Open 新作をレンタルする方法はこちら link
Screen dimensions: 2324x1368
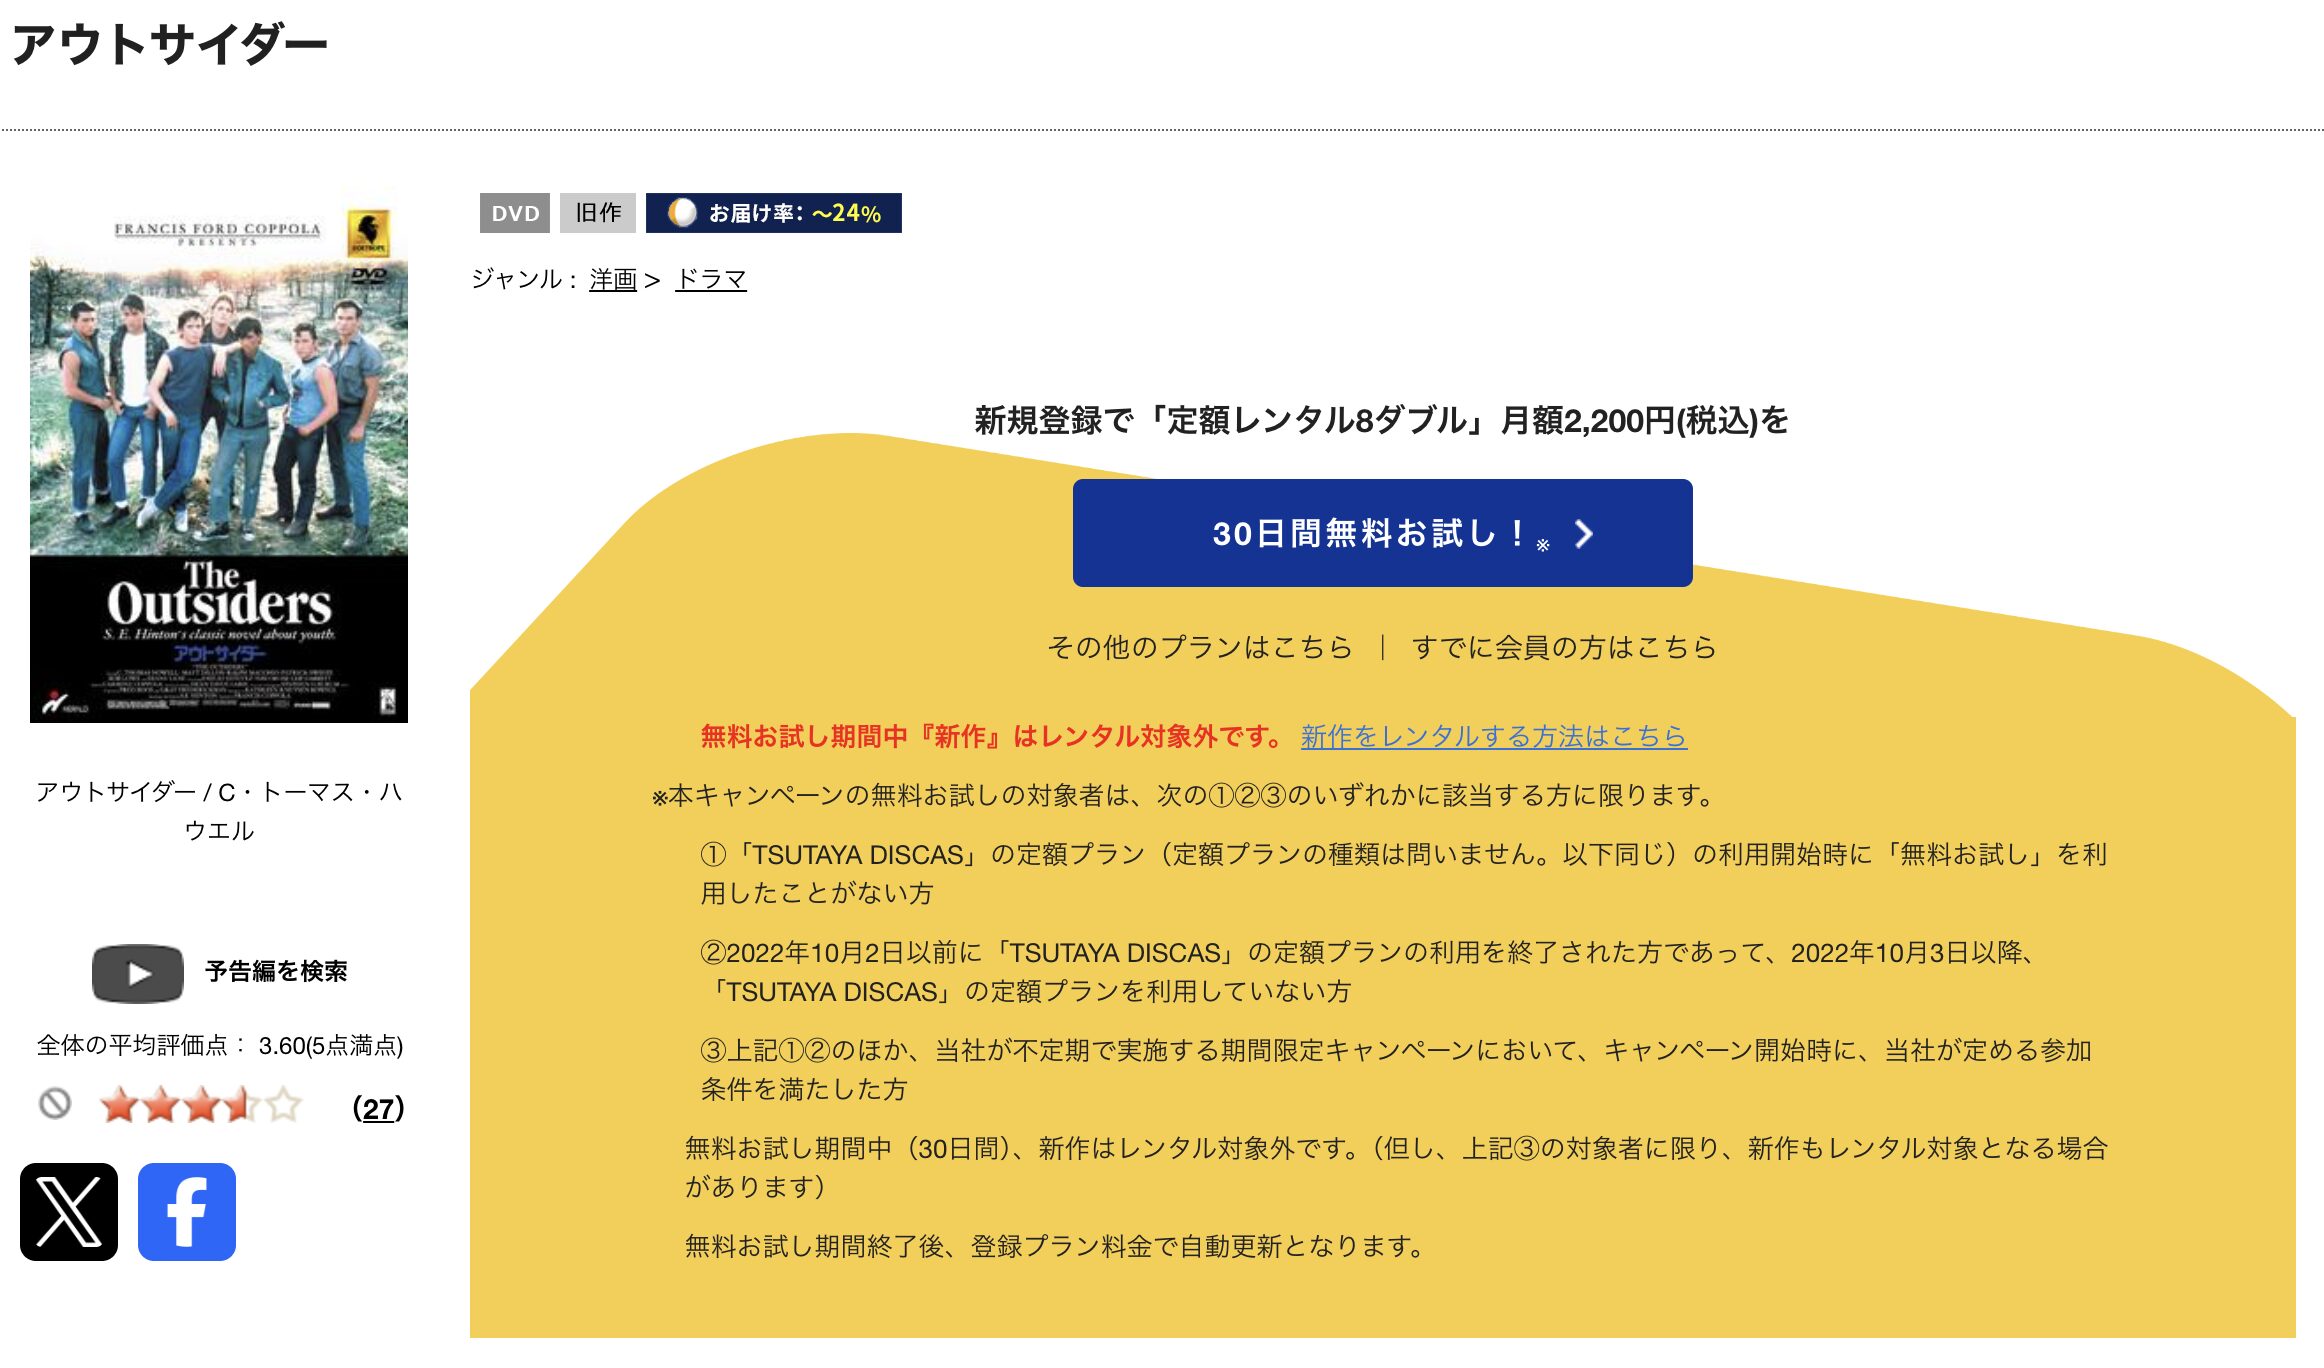click(1494, 737)
